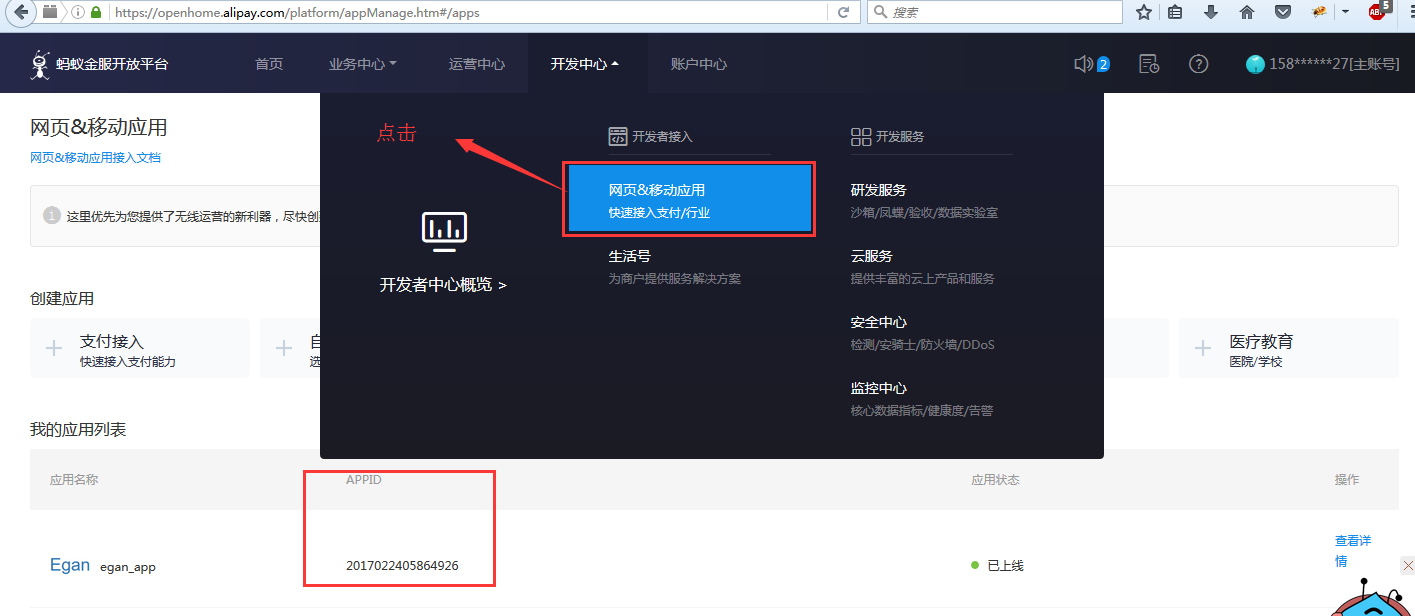This screenshot has height=616, width=1415.
Task: Select 网页&移动应用 menu entry
Action: (x=689, y=200)
